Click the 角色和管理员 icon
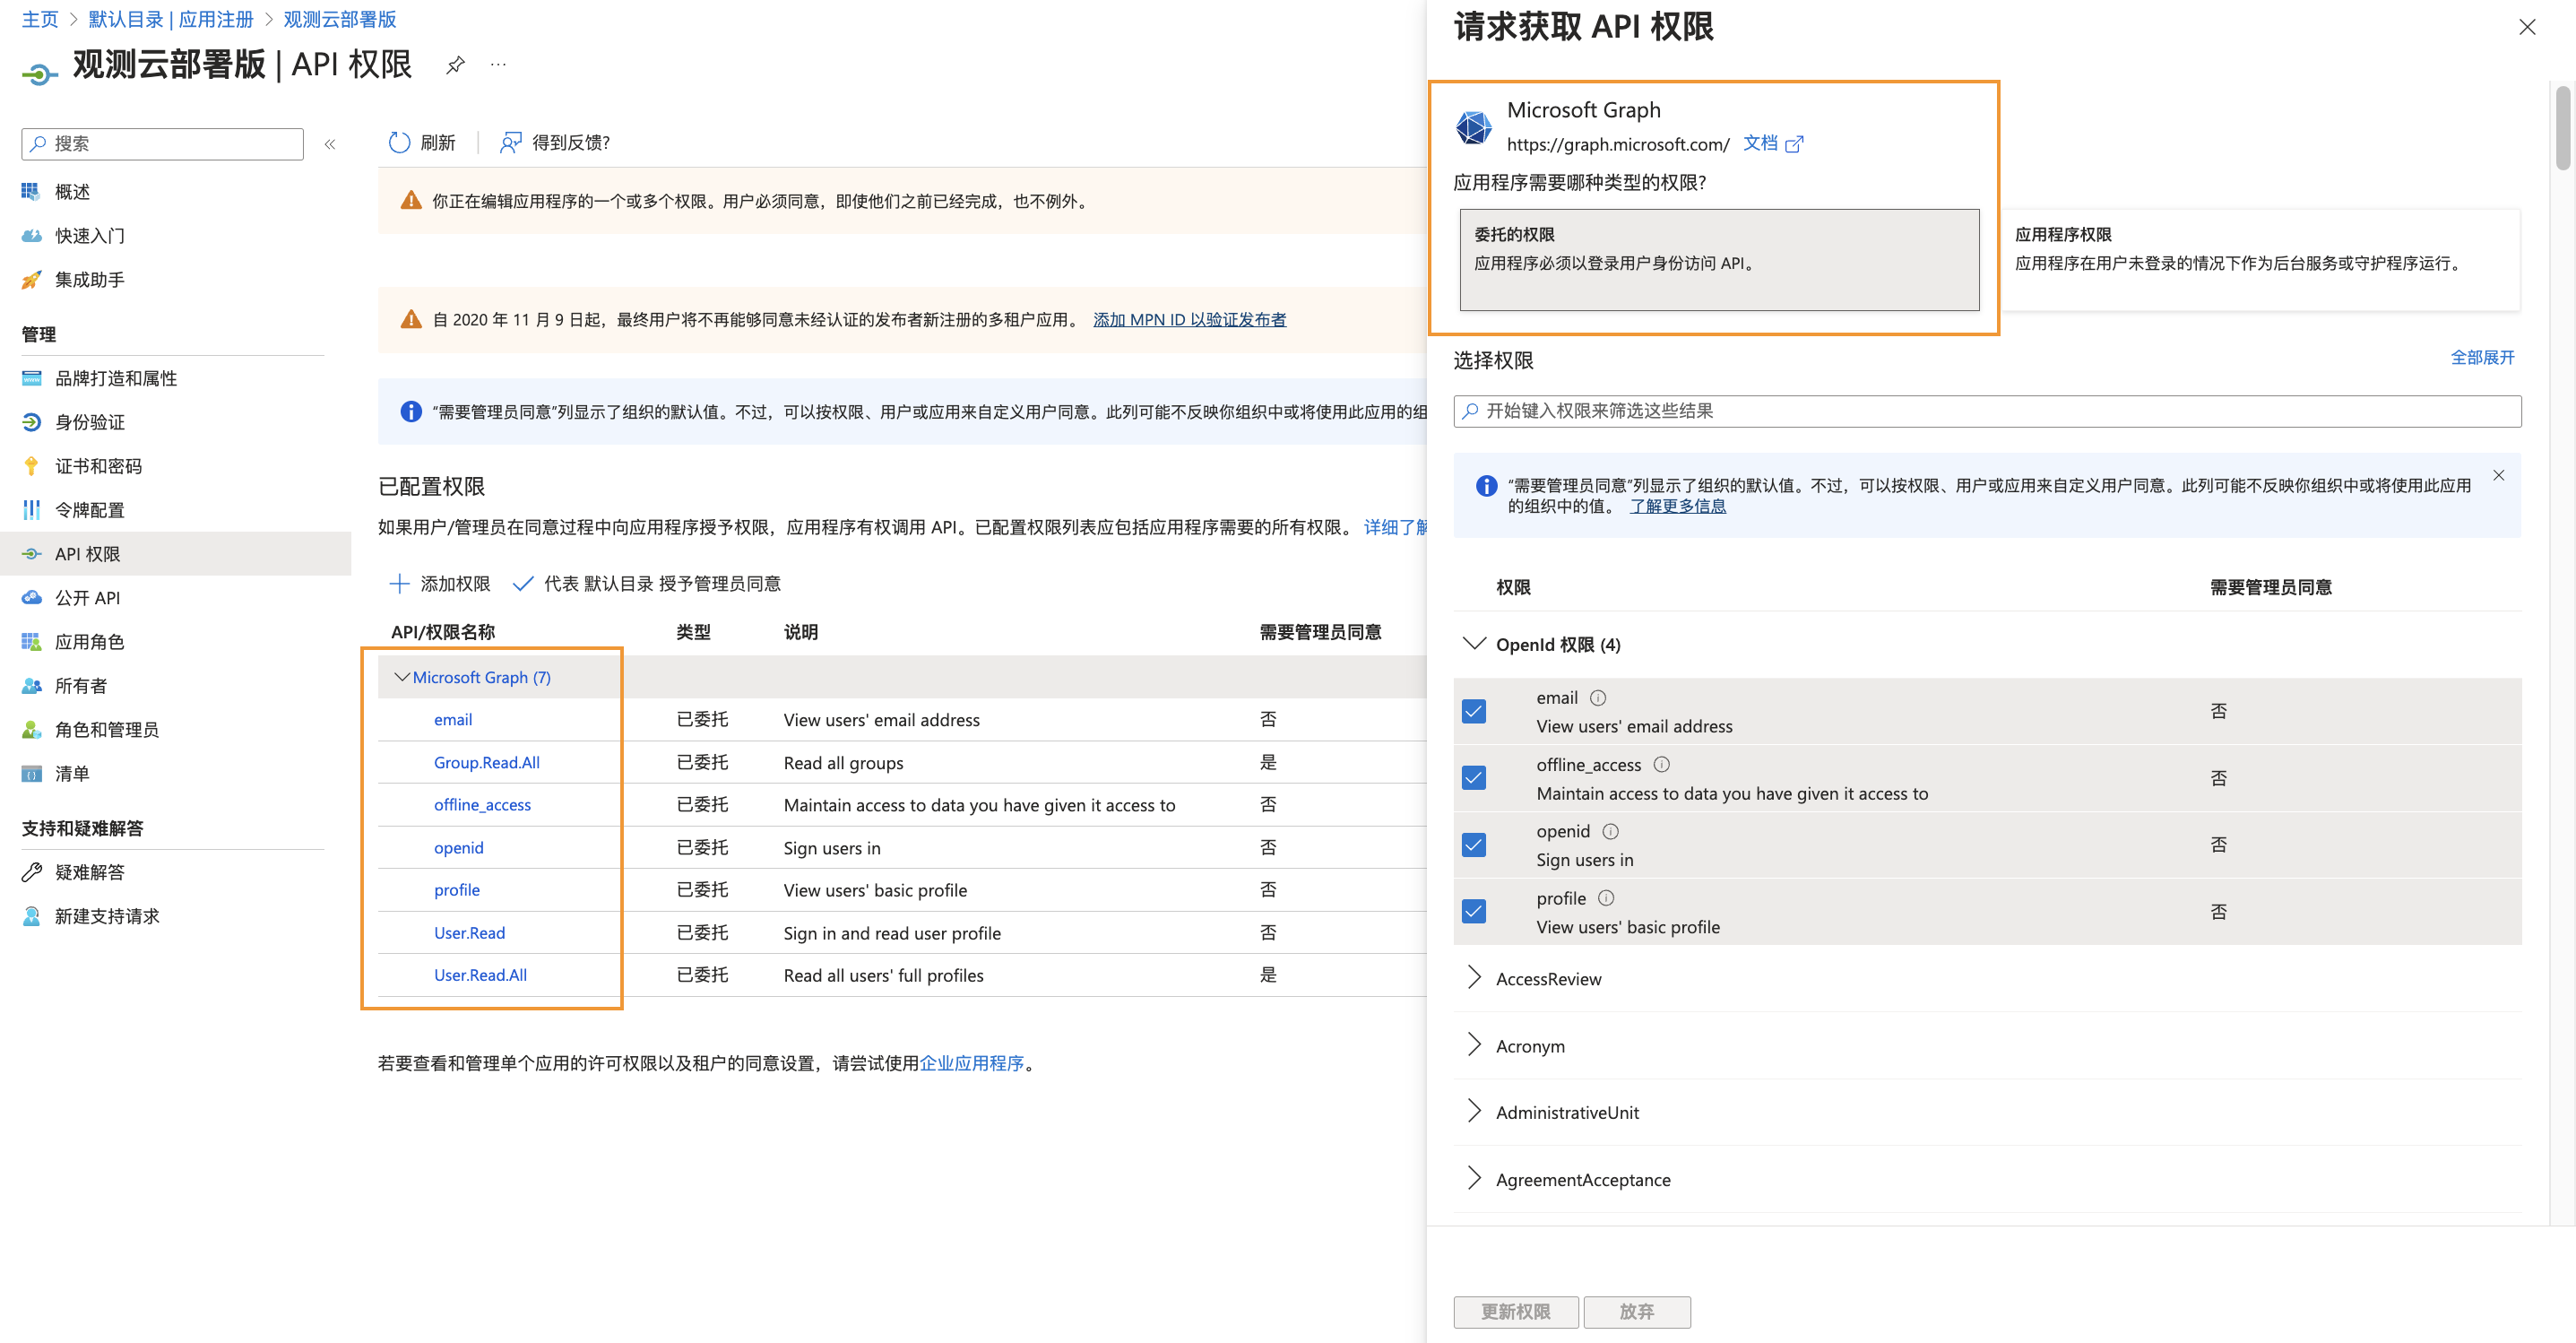 pos(32,730)
